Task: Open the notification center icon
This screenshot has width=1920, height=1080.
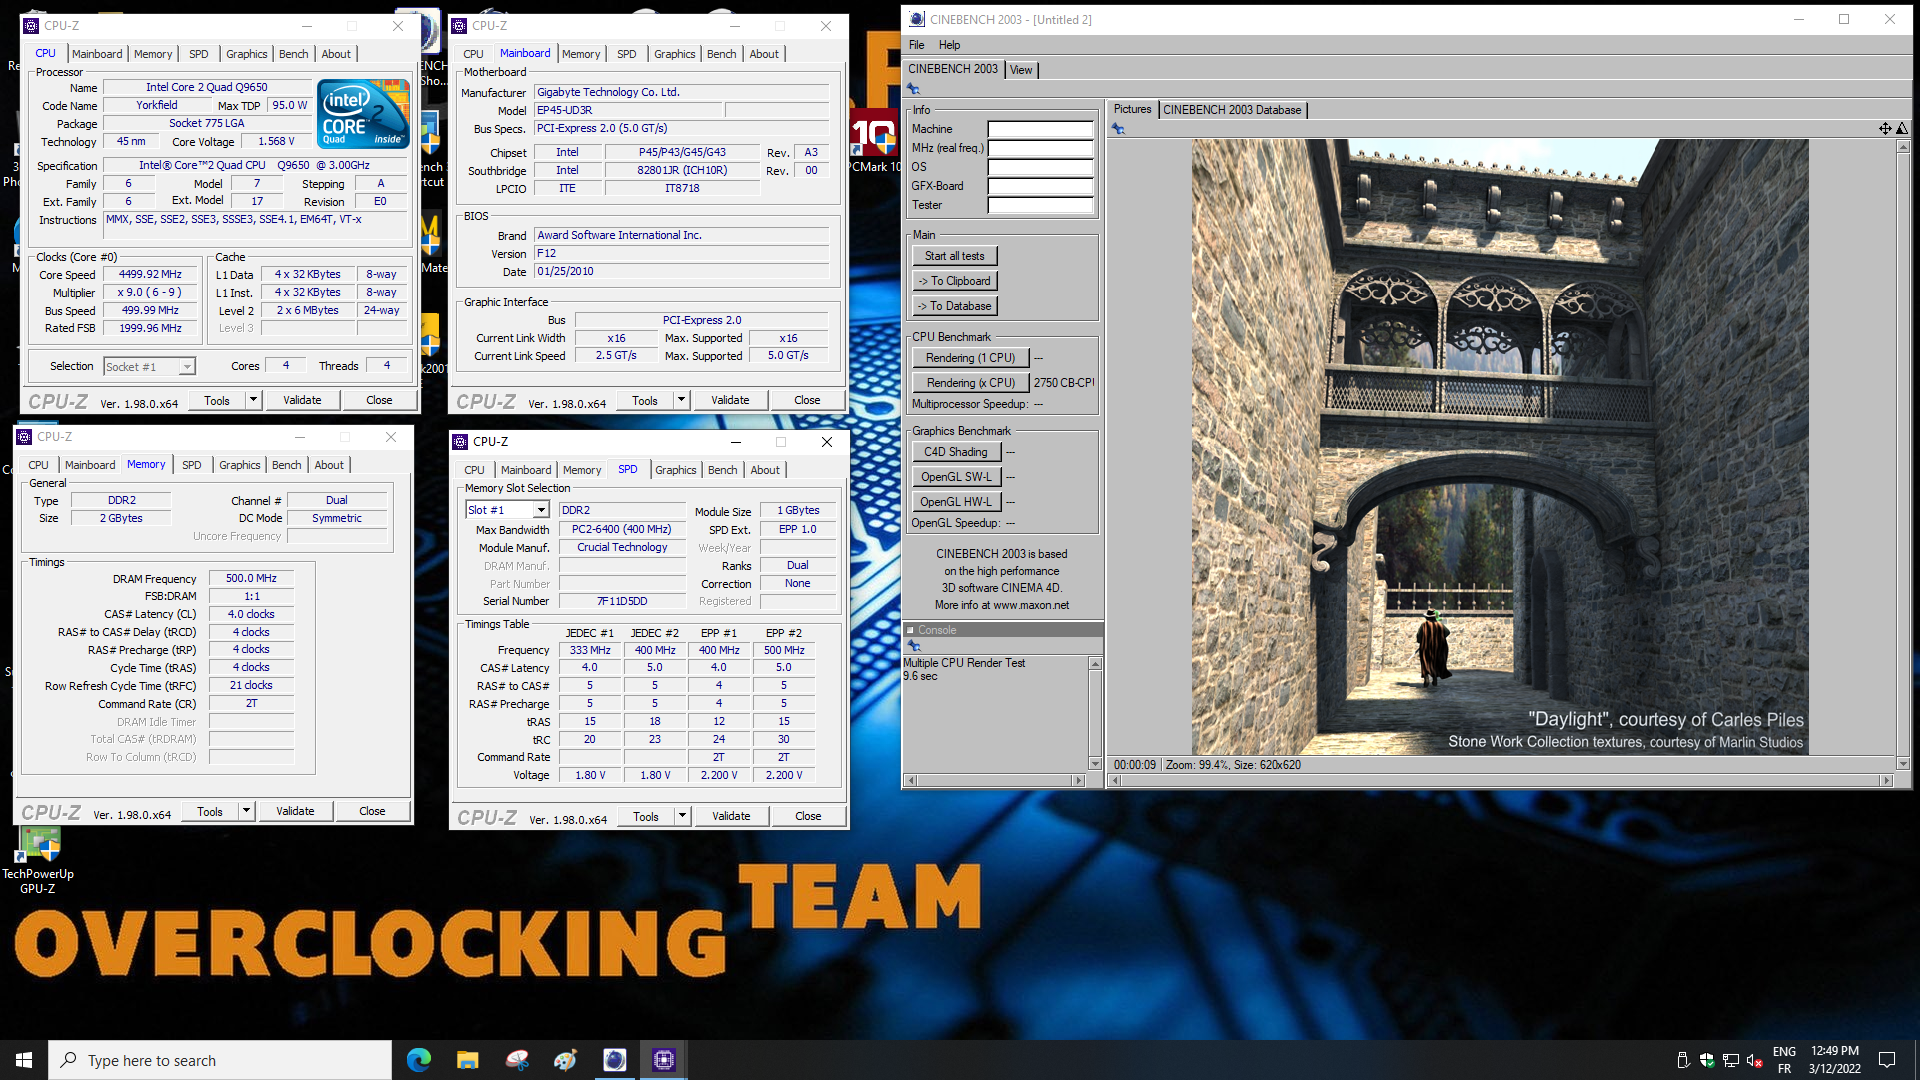Action: coord(1887,1060)
